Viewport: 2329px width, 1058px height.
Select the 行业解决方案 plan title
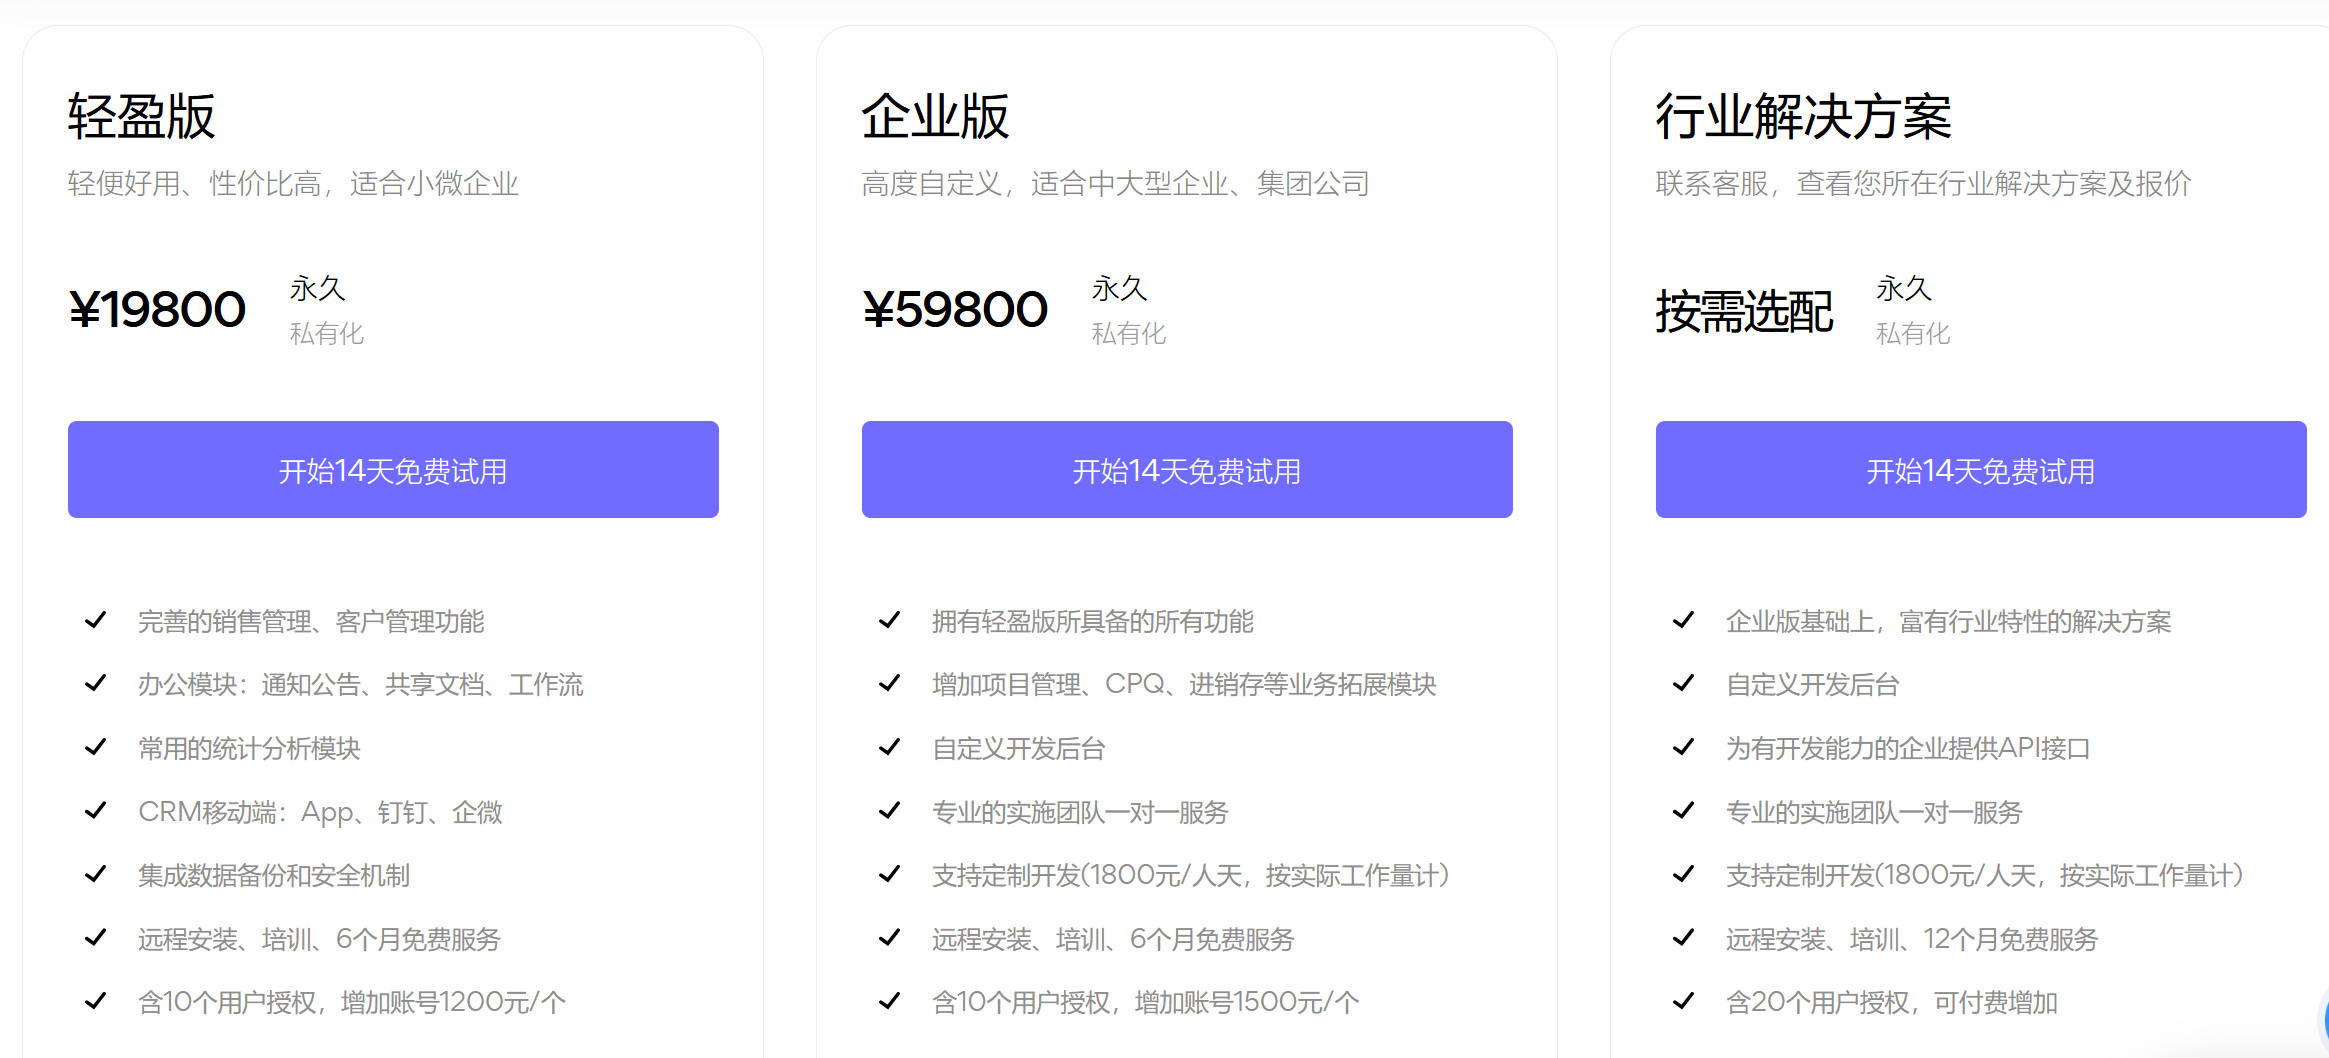(1803, 116)
